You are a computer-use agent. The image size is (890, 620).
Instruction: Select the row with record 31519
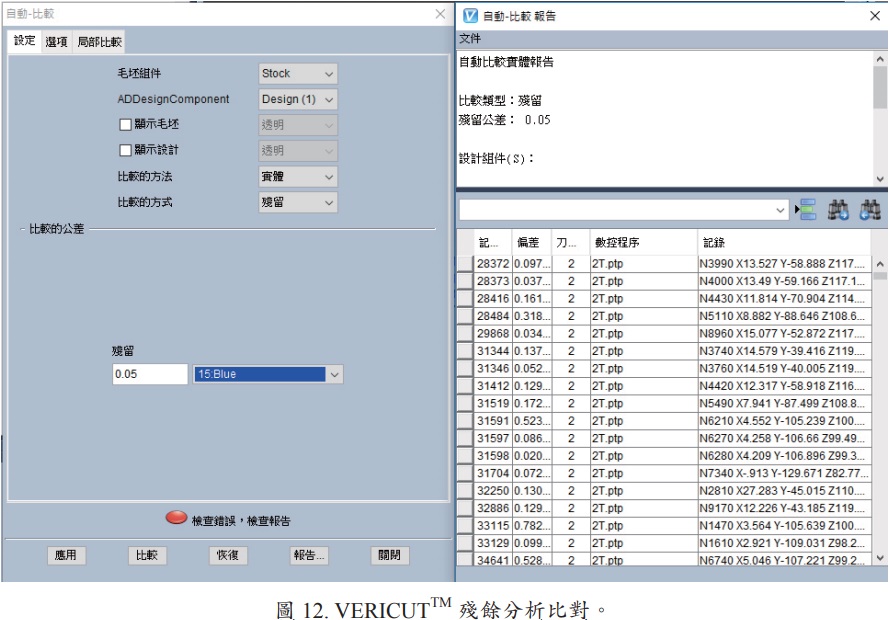tap(664, 404)
